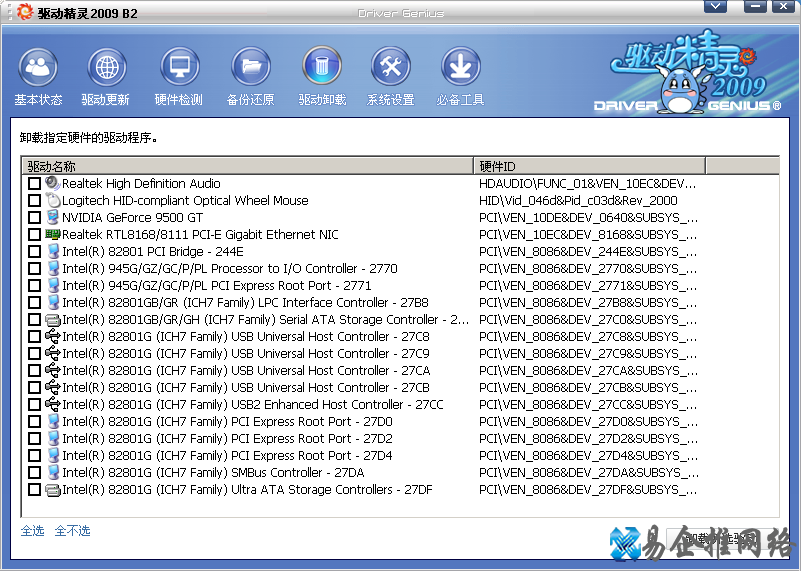Click the 硬件ID column header
The height and width of the screenshot is (571, 801).
pos(588,166)
